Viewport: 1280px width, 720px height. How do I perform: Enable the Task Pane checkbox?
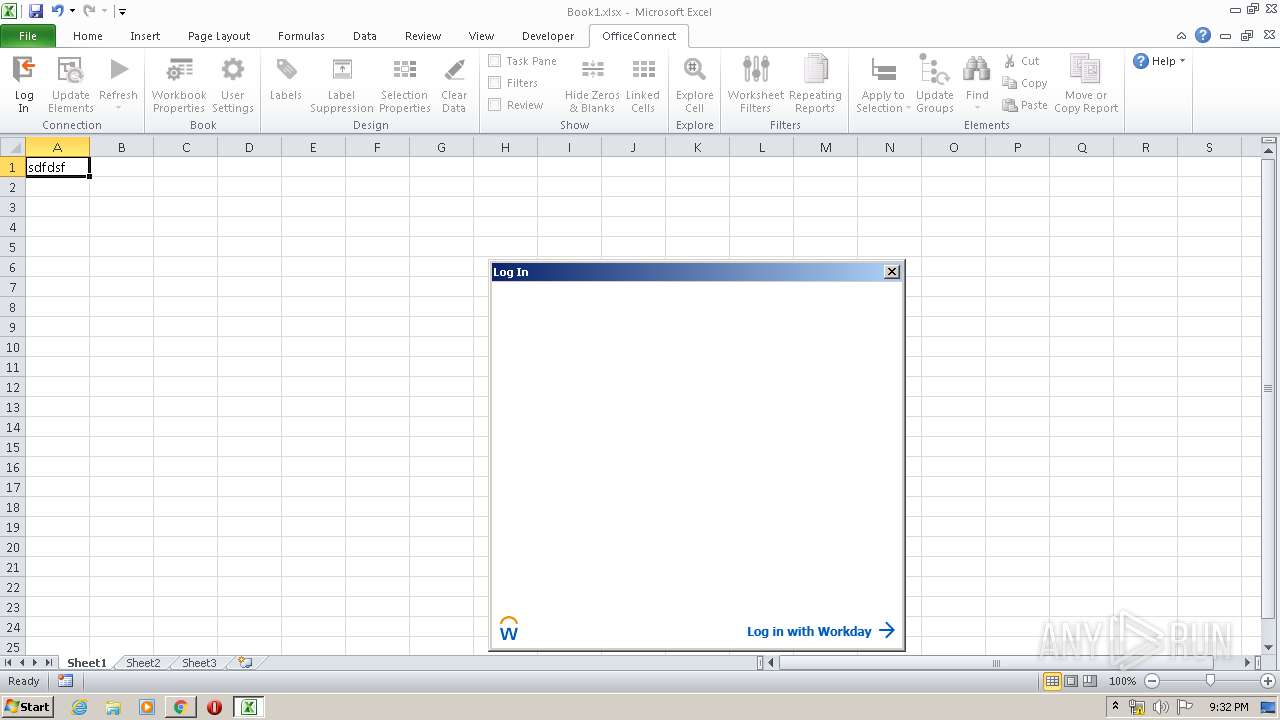pos(494,61)
